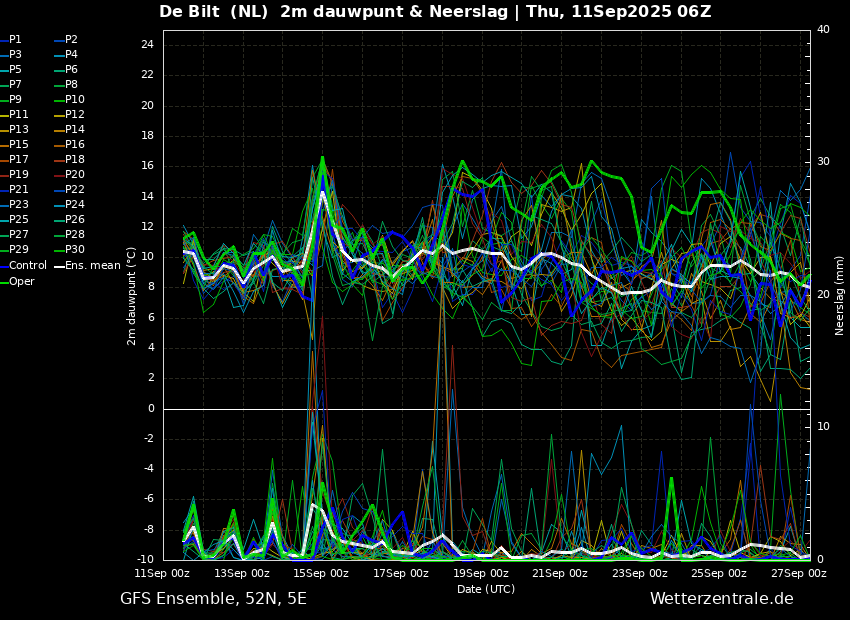
Task: Select the P22 legend label
Action: 75,189
